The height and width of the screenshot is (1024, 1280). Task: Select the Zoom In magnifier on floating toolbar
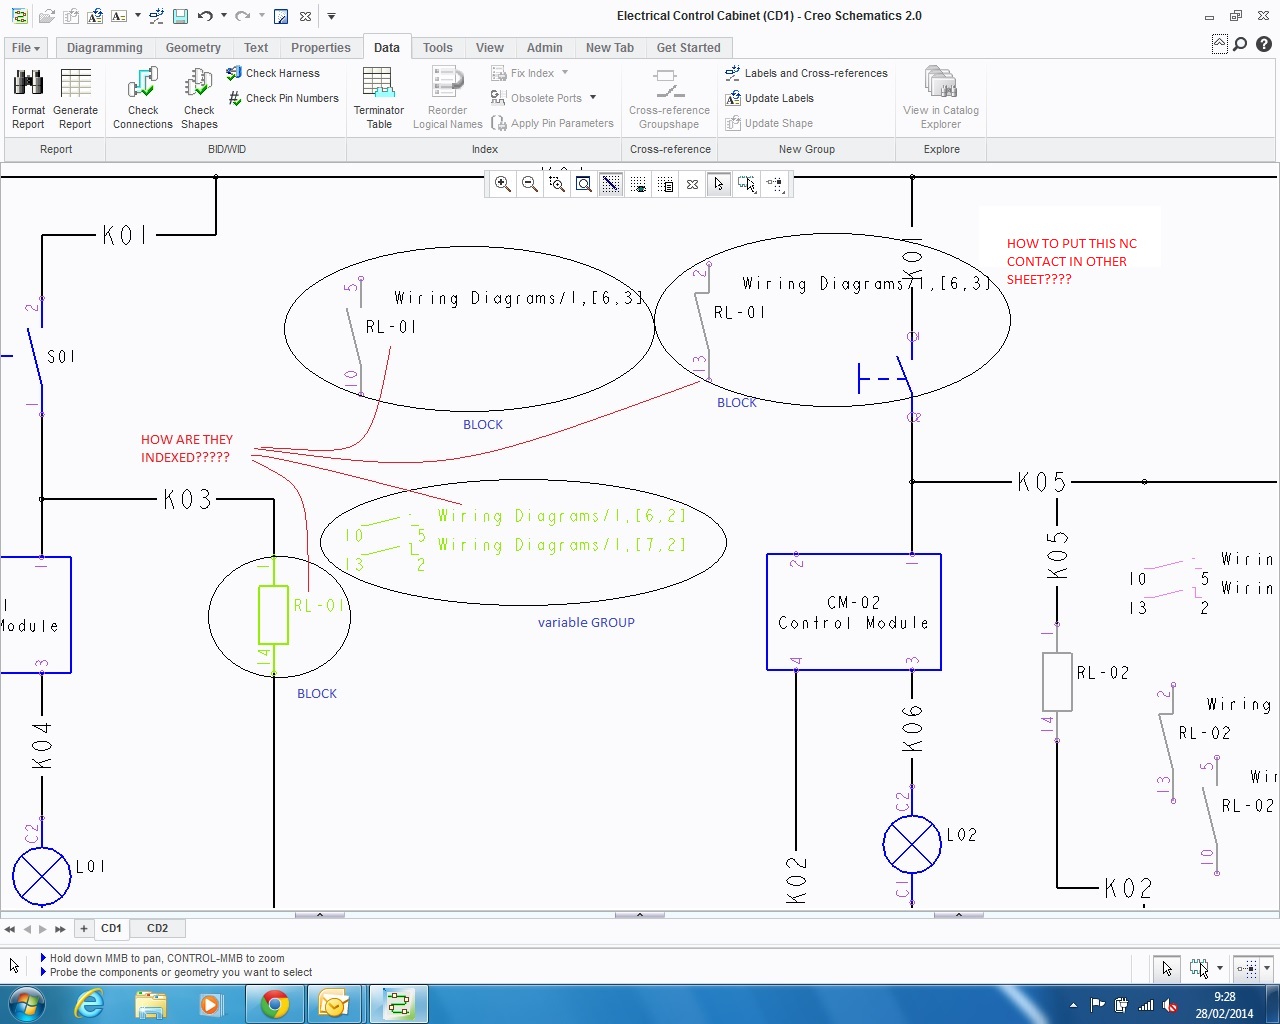point(502,184)
